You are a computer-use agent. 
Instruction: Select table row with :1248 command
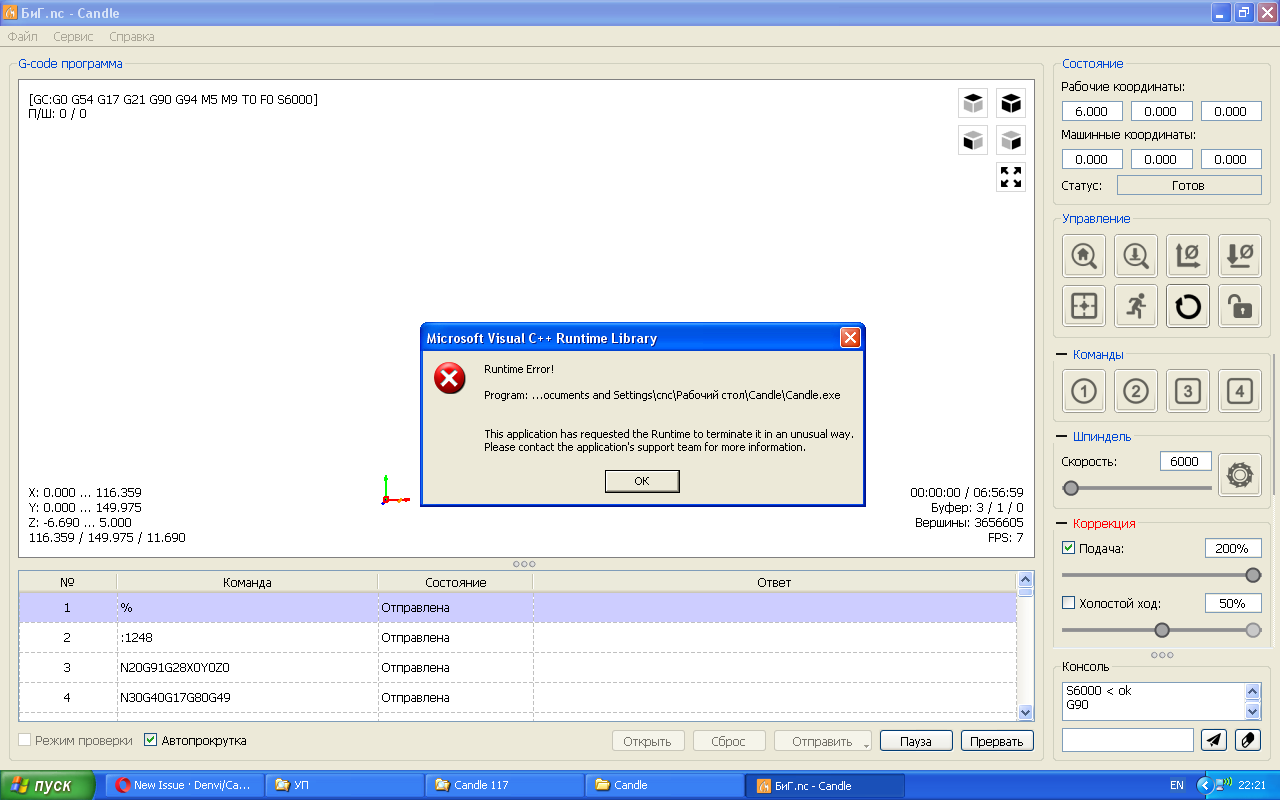[518, 637]
